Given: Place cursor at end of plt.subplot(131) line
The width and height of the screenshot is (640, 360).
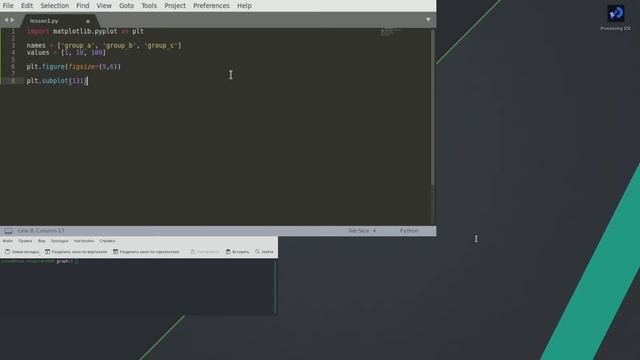Looking at the screenshot, I should pos(87,81).
